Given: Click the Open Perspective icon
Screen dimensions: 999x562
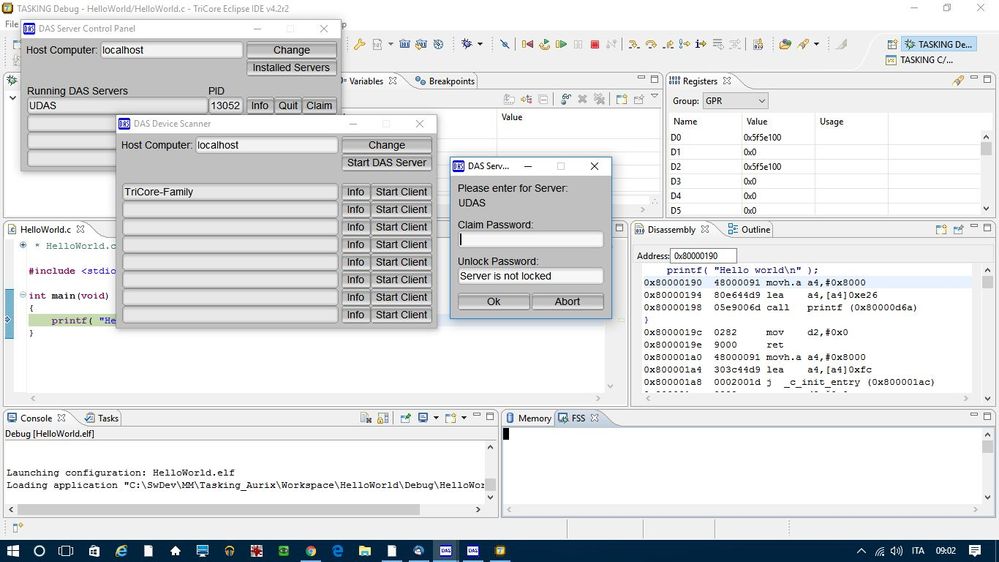Looking at the screenshot, I should pyautogui.click(x=892, y=44).
